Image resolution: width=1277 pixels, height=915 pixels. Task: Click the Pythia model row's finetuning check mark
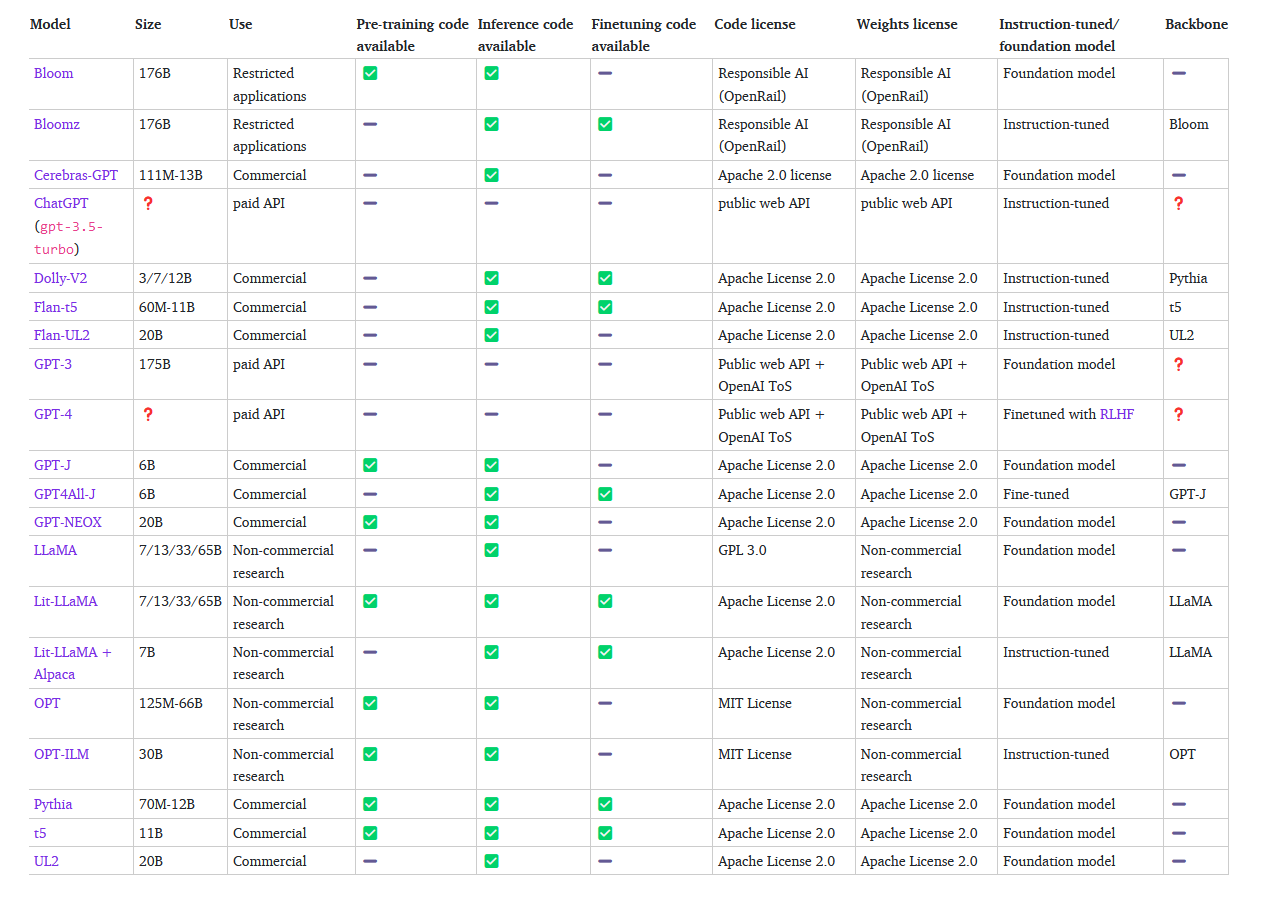605,804
